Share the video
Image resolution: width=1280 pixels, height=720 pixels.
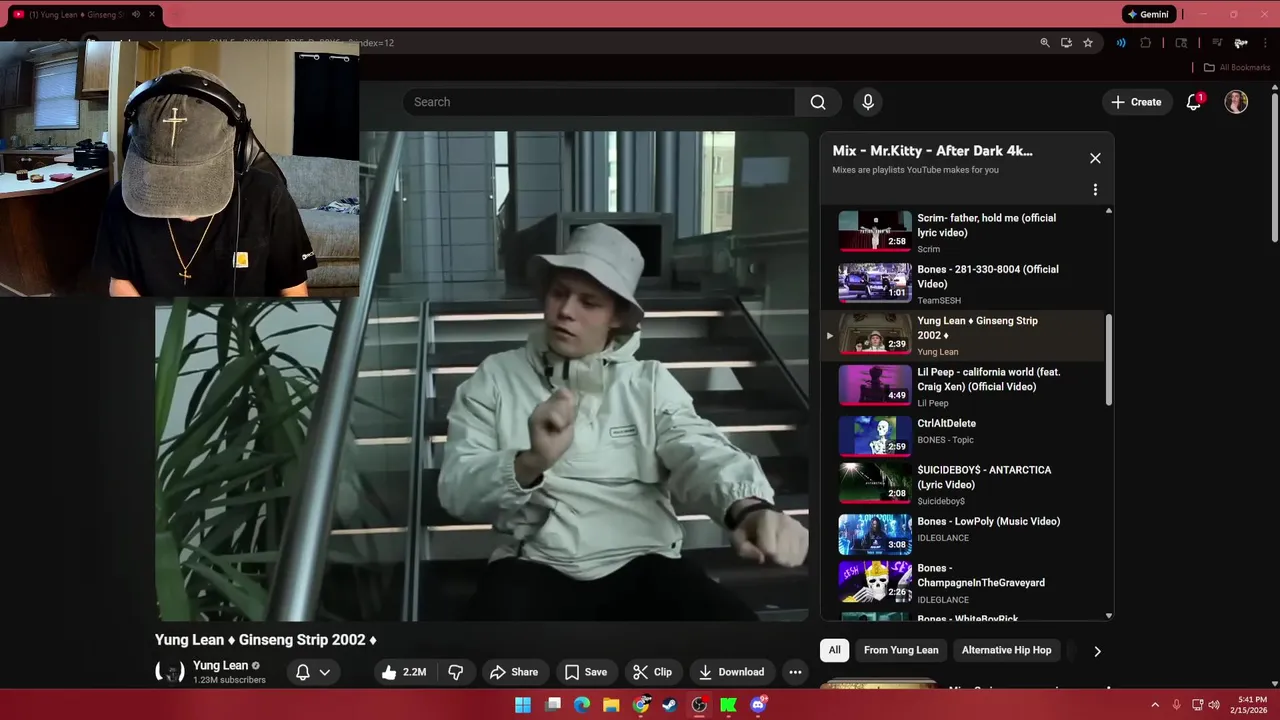click(x=514, y=672)
